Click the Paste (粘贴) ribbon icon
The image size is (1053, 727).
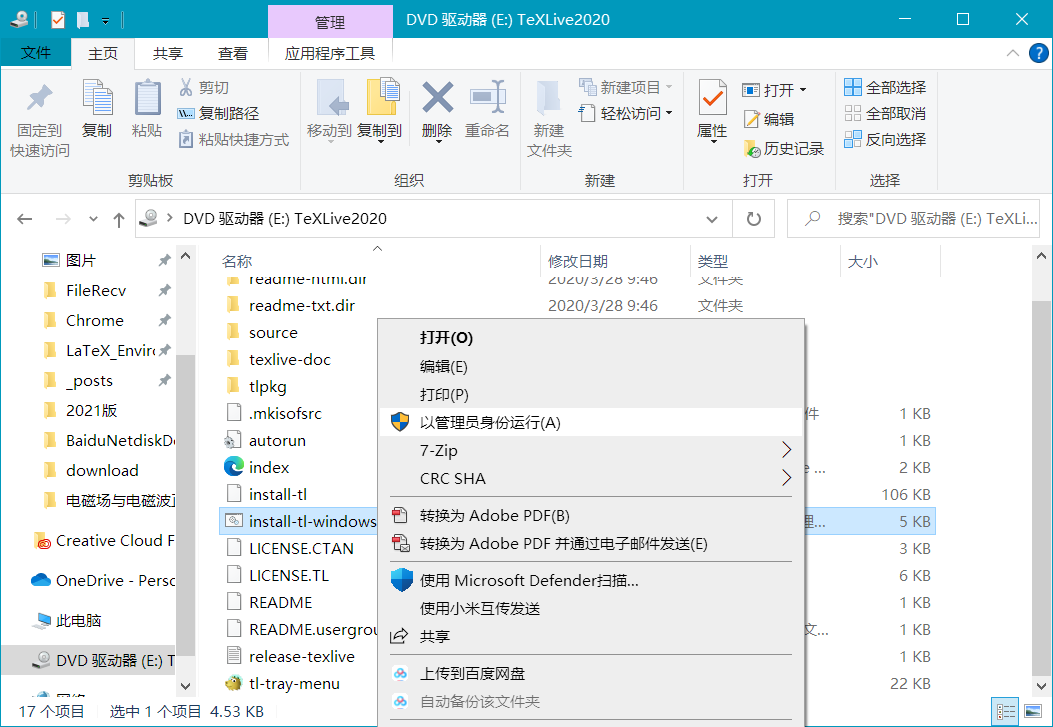tap(148, 113)
